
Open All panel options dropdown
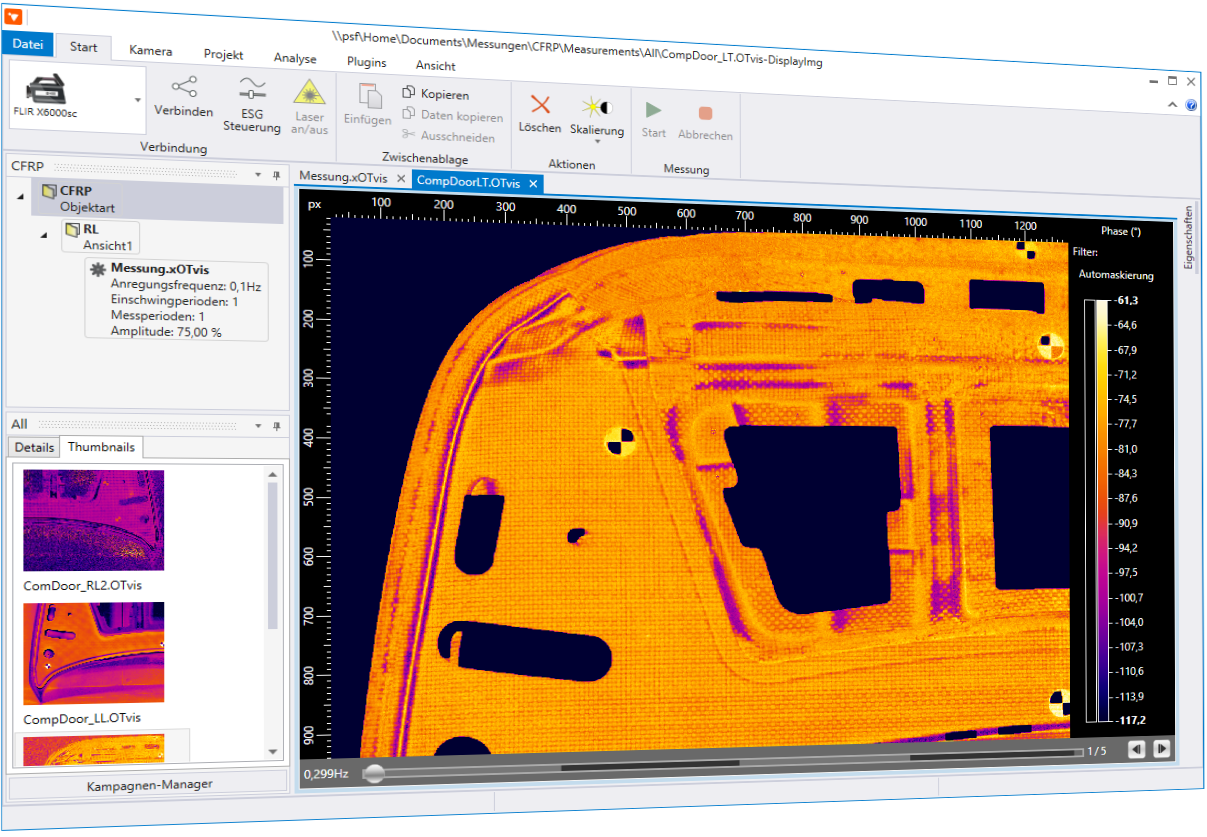pyautogui.click(x=259, y=425)
